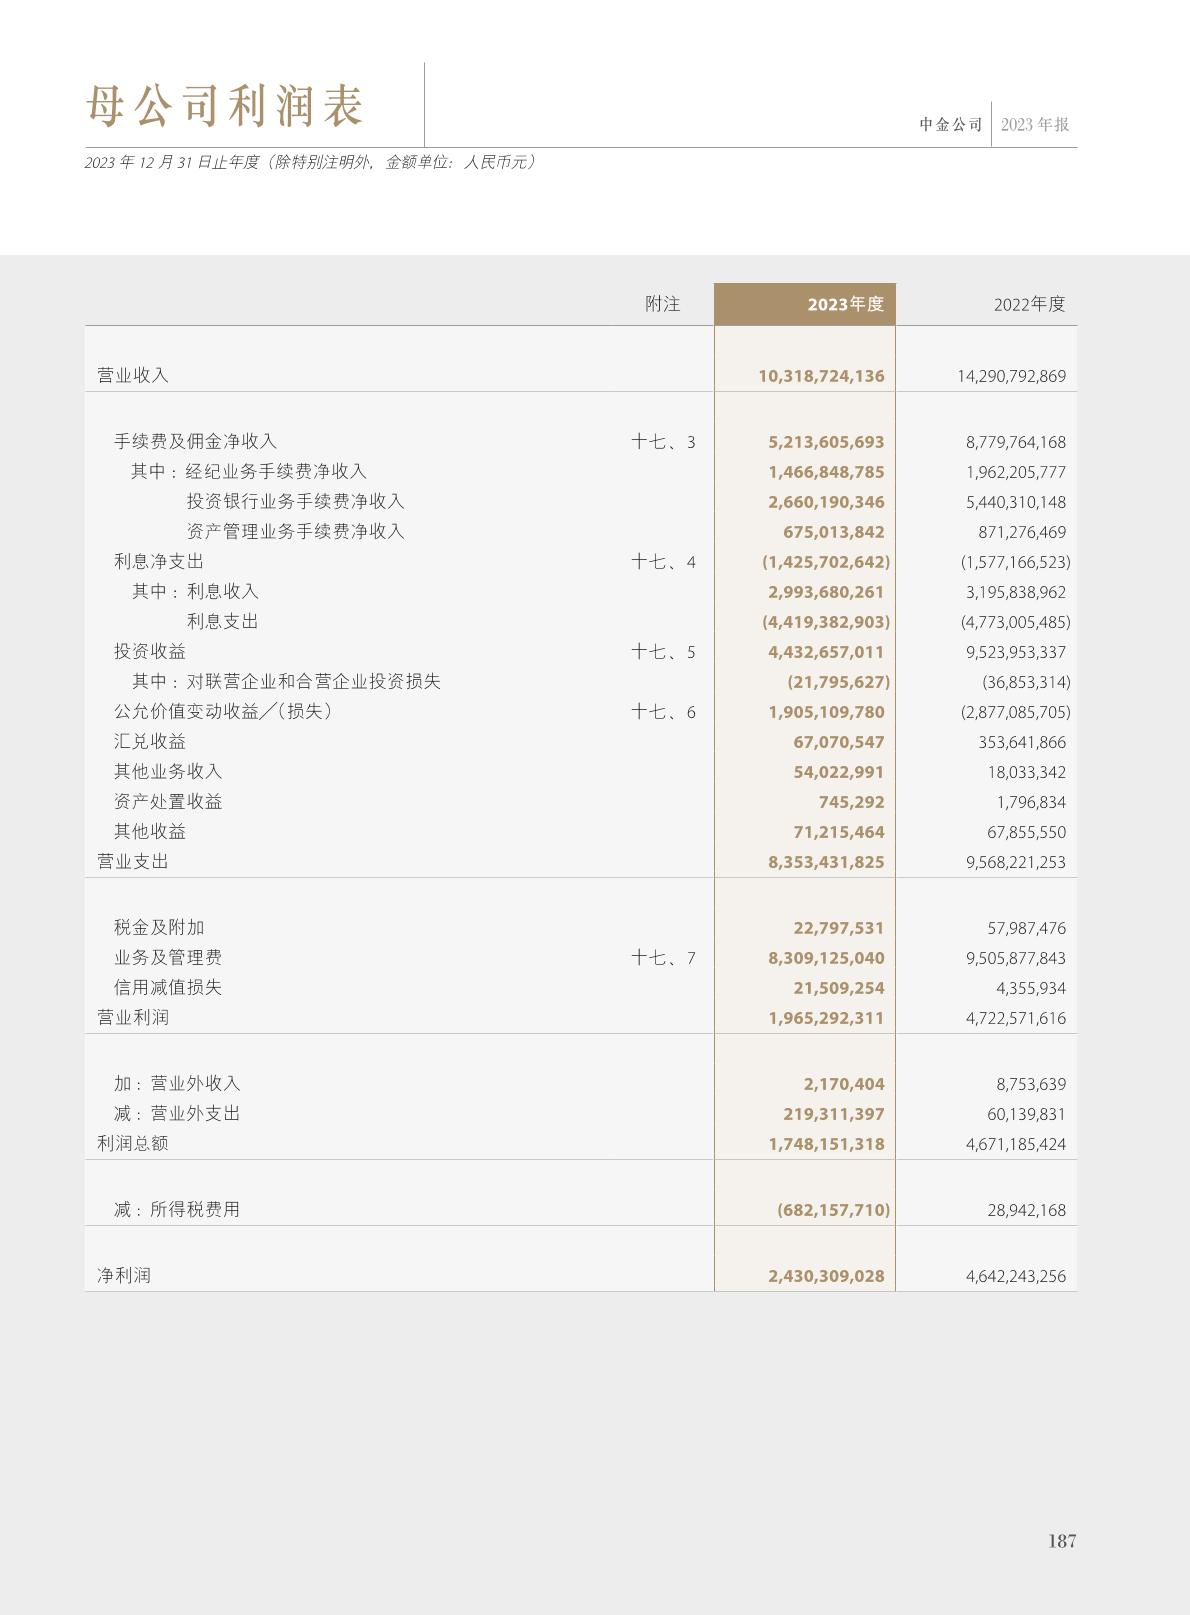Open note reference 十七、3
Image resolution: width=1190 pixels, height=1615 pixels.
pyautogui.click(x=663, y=442)
